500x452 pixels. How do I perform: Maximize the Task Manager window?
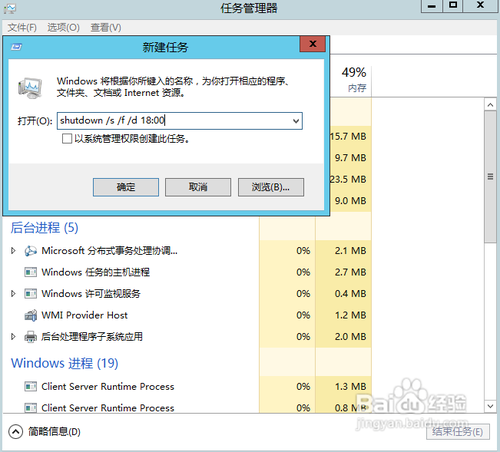[x=453, y=6]
